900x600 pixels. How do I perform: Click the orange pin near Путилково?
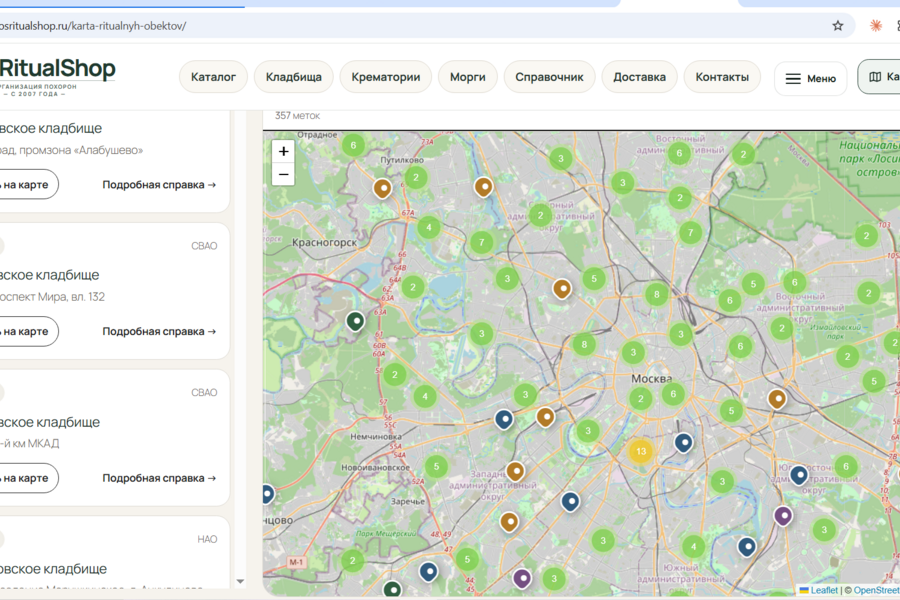click(x=383, y=188)
